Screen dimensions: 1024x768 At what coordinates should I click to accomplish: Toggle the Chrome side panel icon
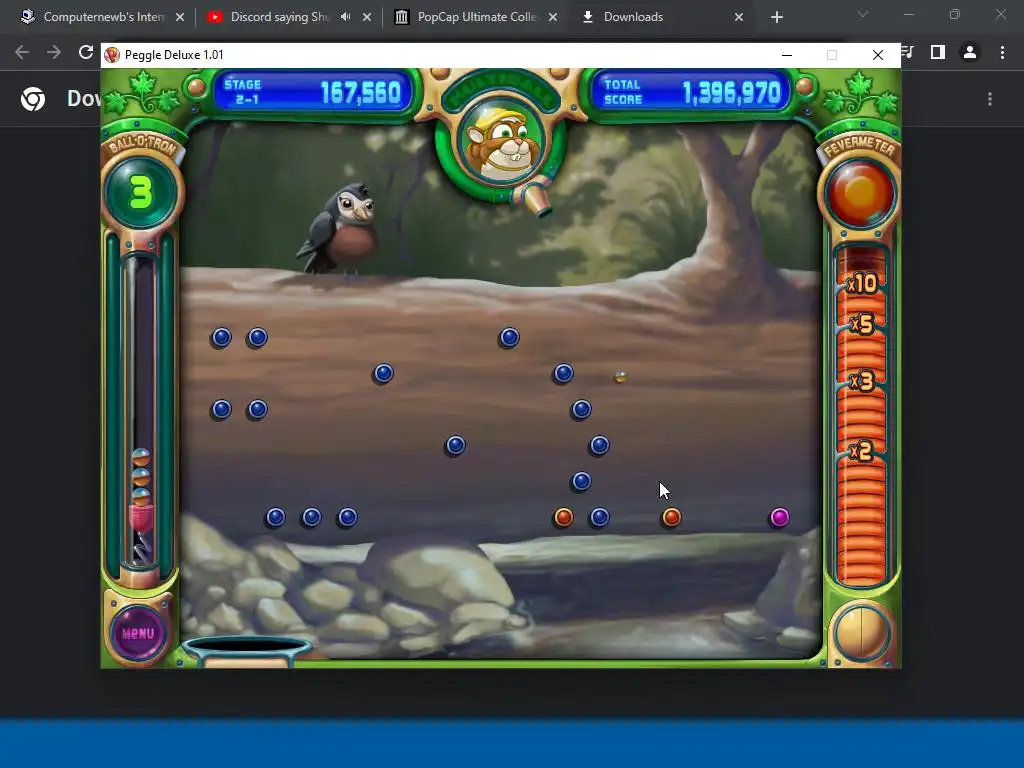click(938, 52)
